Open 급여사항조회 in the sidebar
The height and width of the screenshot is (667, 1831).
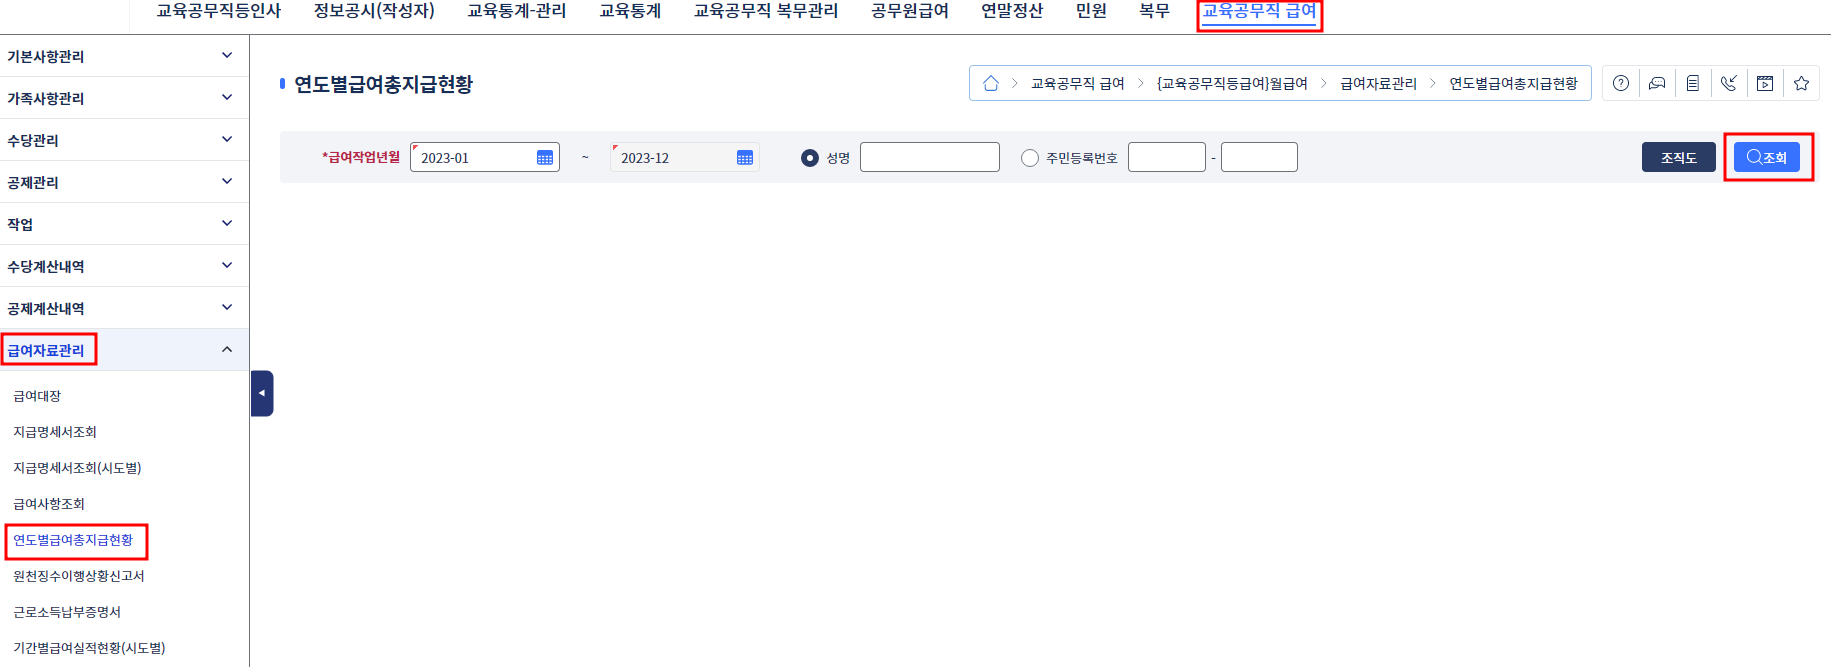point(49,504)
